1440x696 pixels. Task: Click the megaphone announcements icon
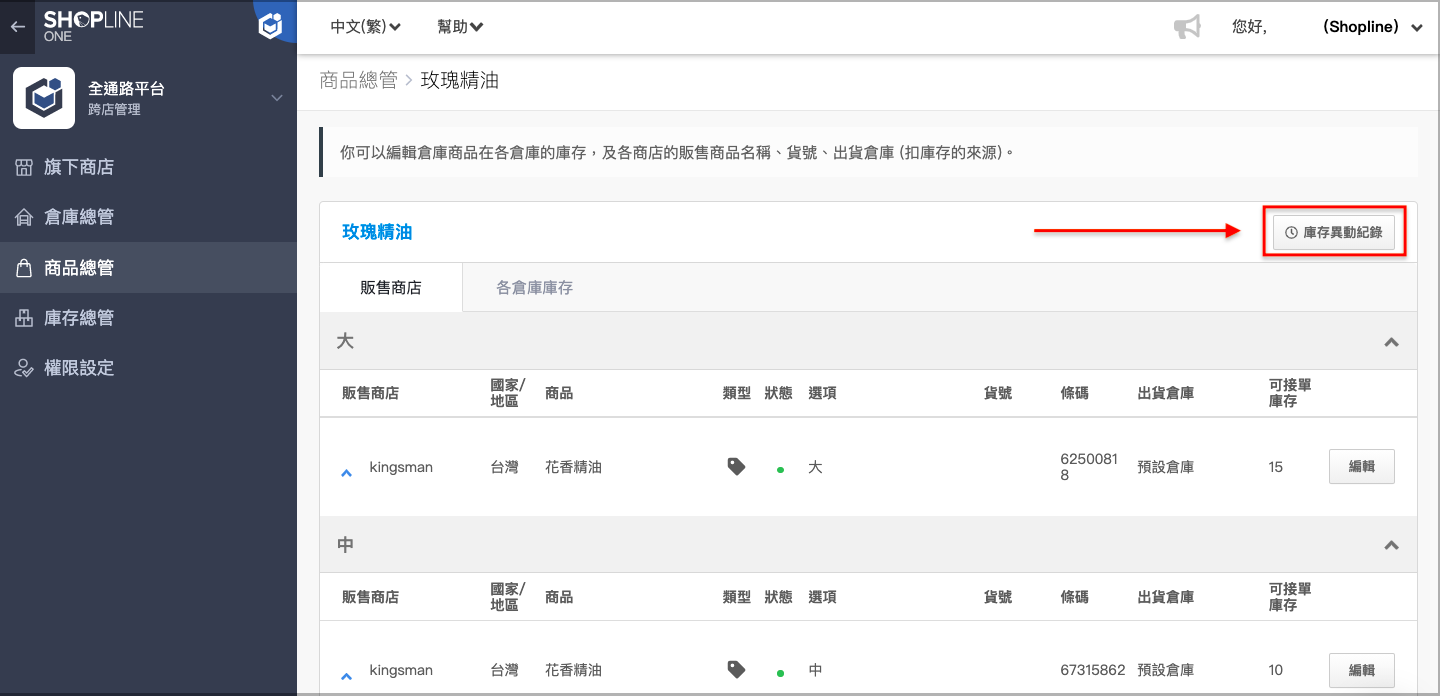(x=1187, y=27)
